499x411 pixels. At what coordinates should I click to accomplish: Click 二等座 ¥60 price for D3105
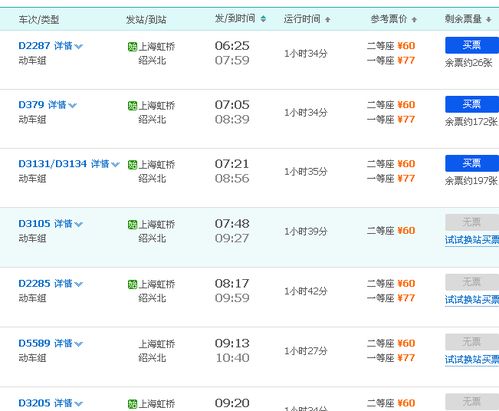pyautogui.click(x=391, y=230)
